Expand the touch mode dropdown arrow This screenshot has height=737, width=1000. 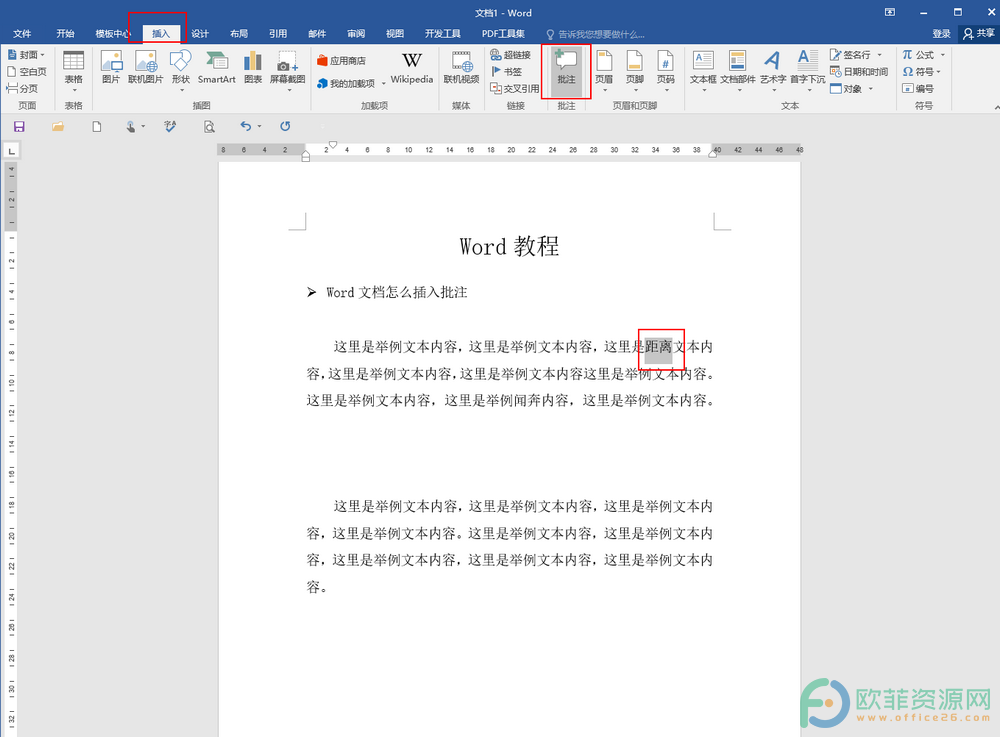(143, 126)
